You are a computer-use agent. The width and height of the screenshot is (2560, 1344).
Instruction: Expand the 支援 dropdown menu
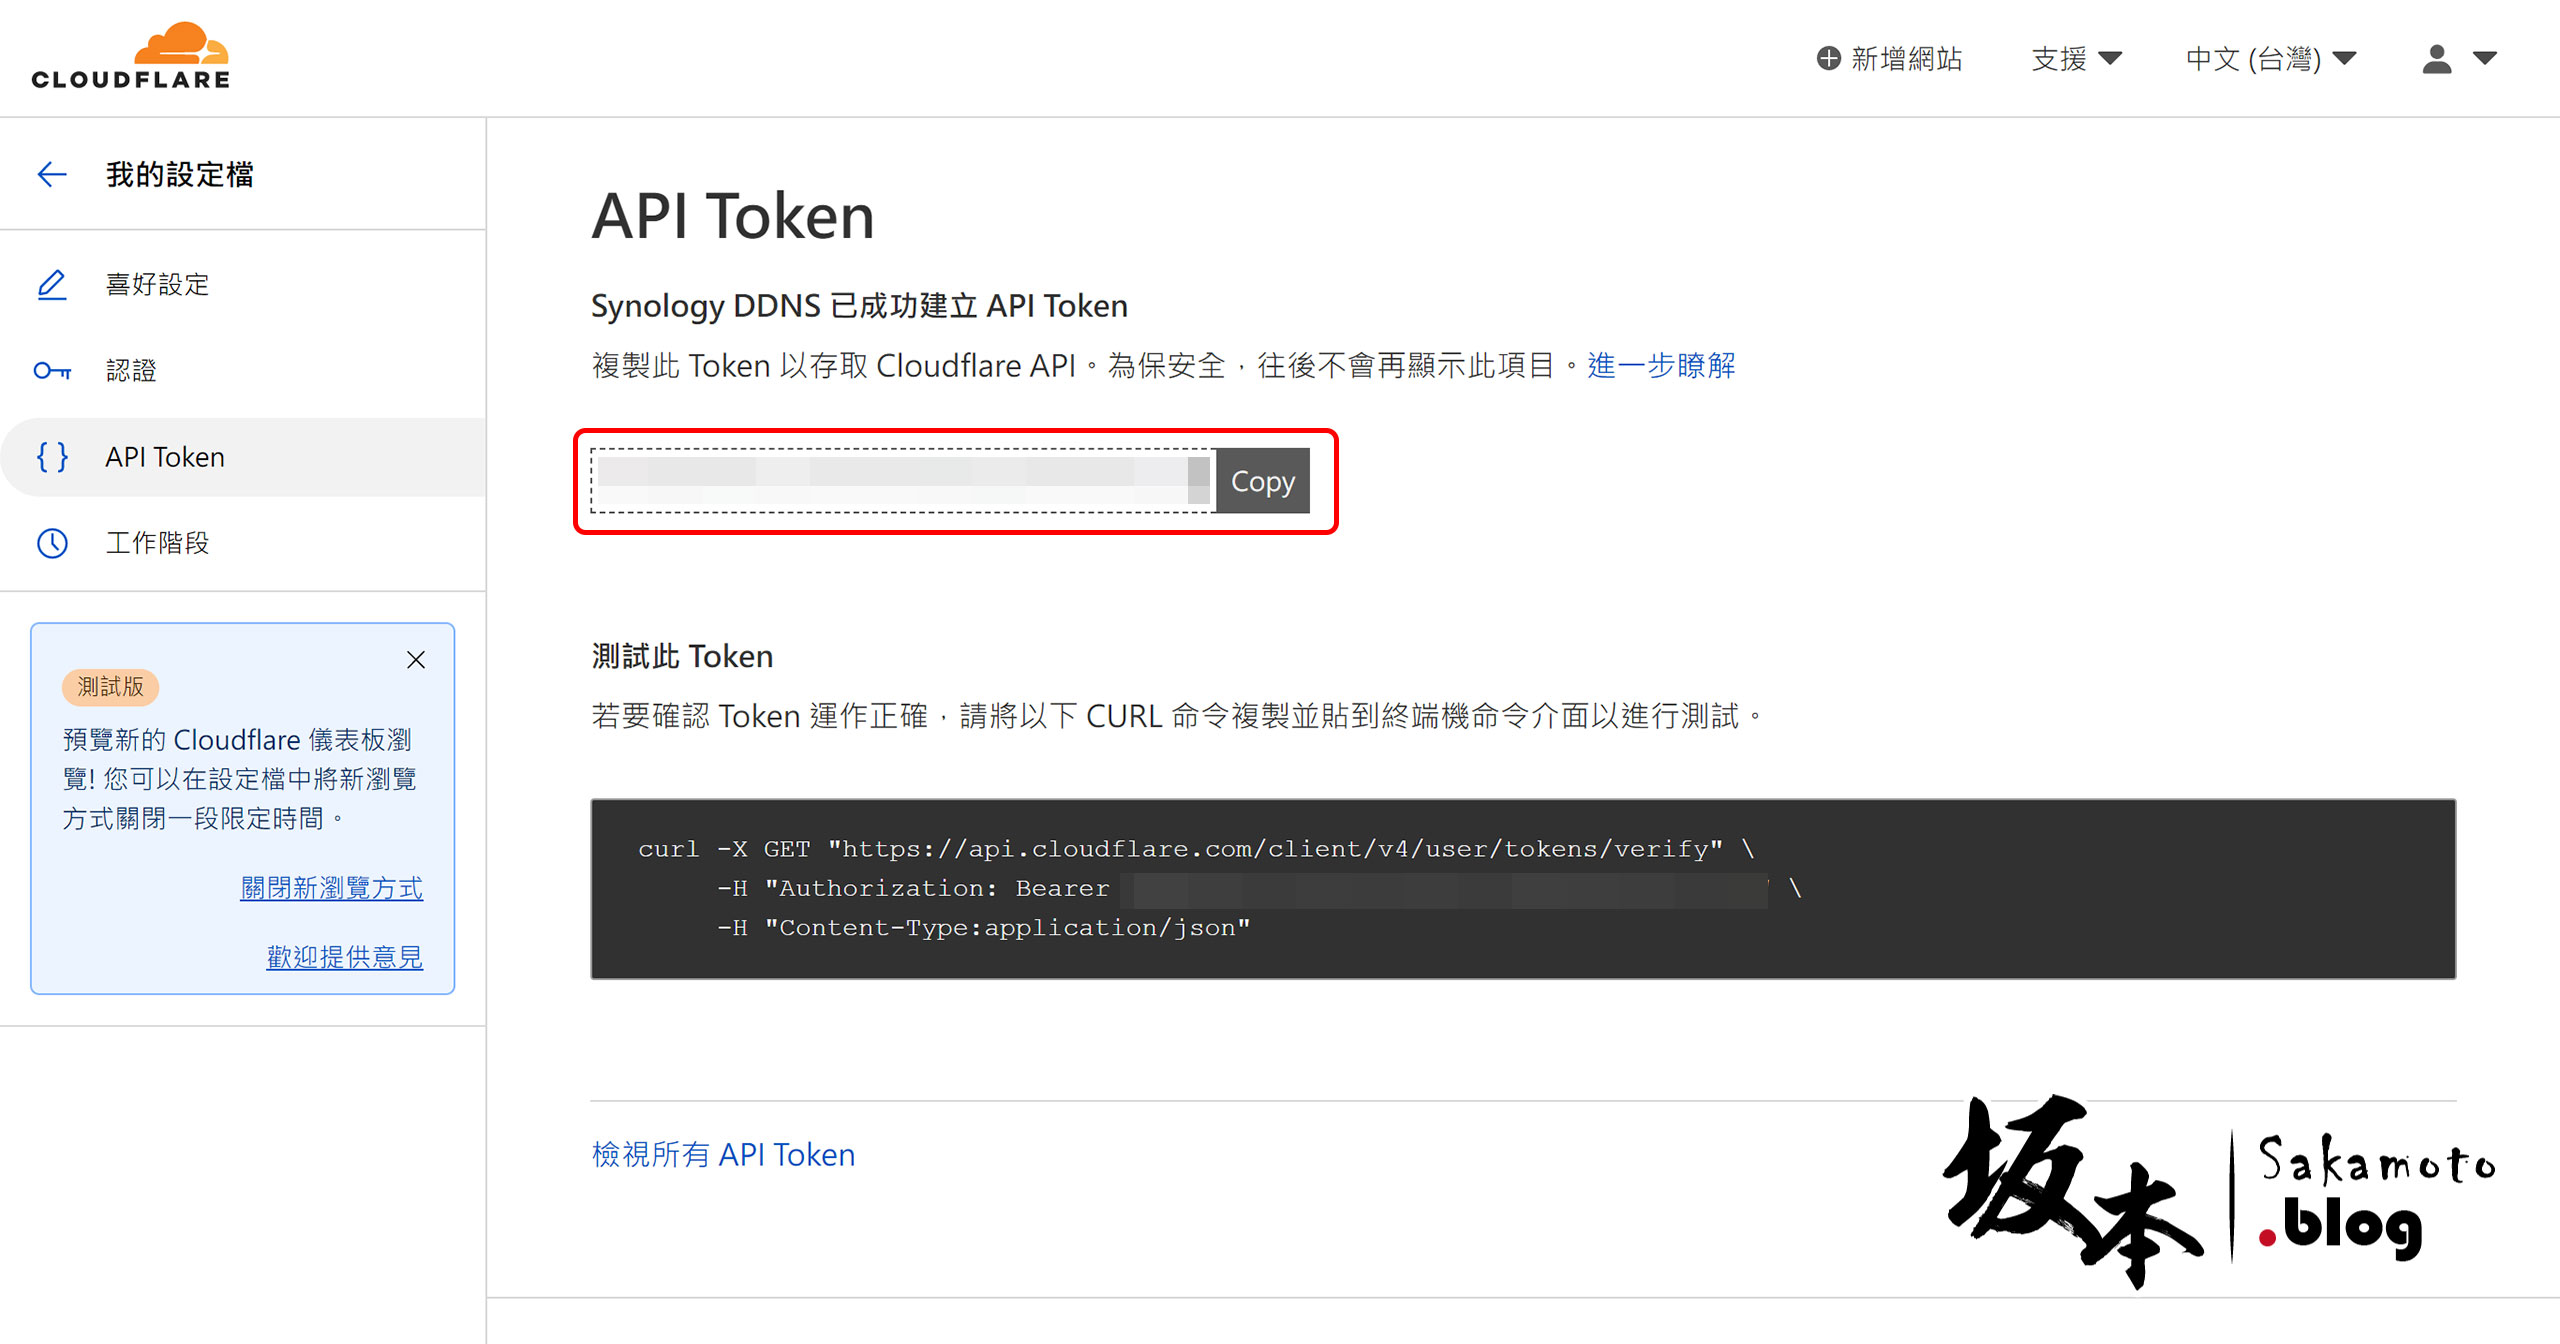tap(2076, 58)
